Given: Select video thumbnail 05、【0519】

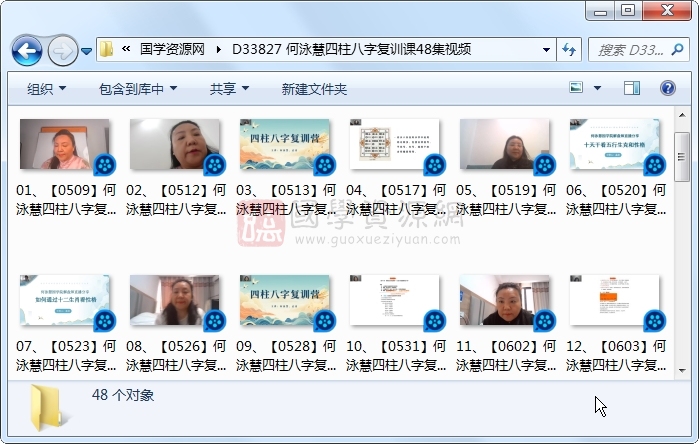Looking at the screenshot, I should click(507, 145).
